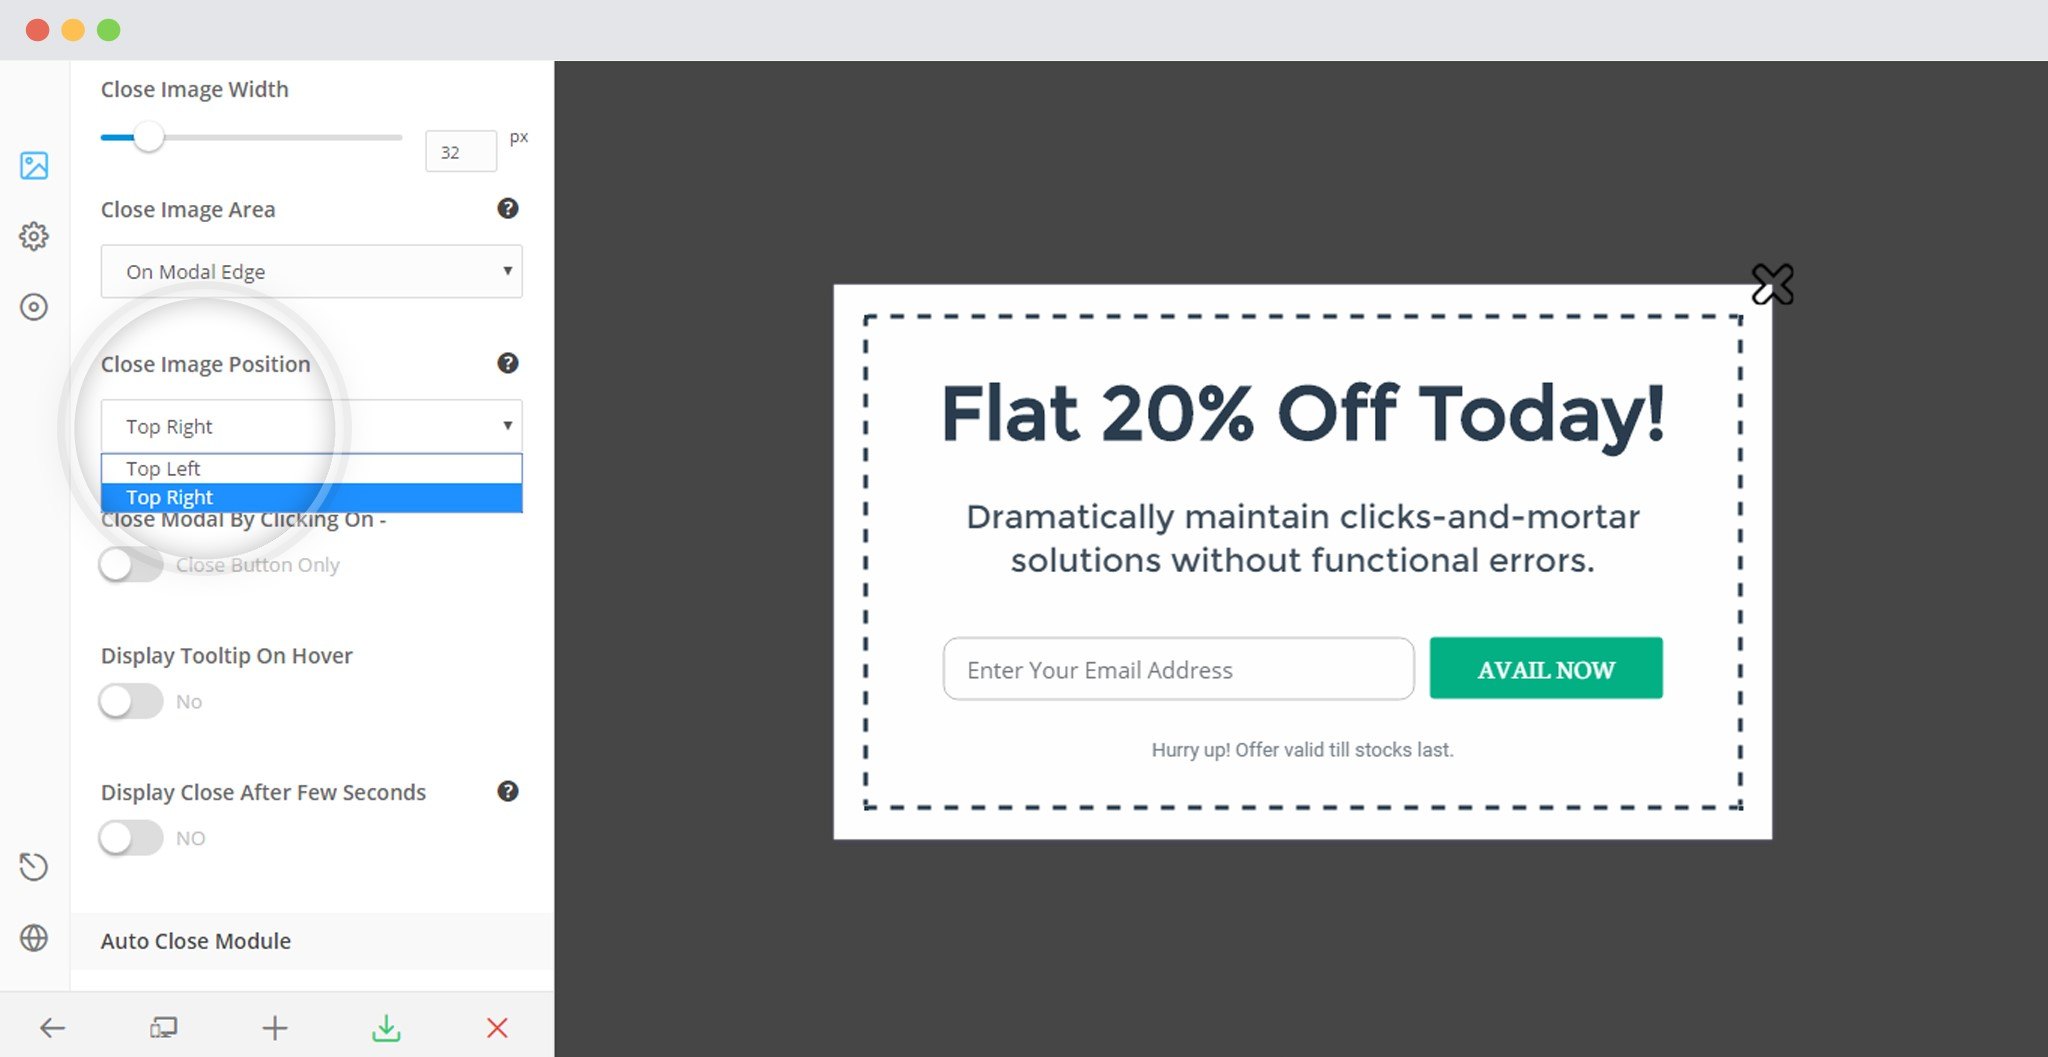Click the back arrow in bottom bar
2048x1057 pixels.
click(x=52, y=1027)
